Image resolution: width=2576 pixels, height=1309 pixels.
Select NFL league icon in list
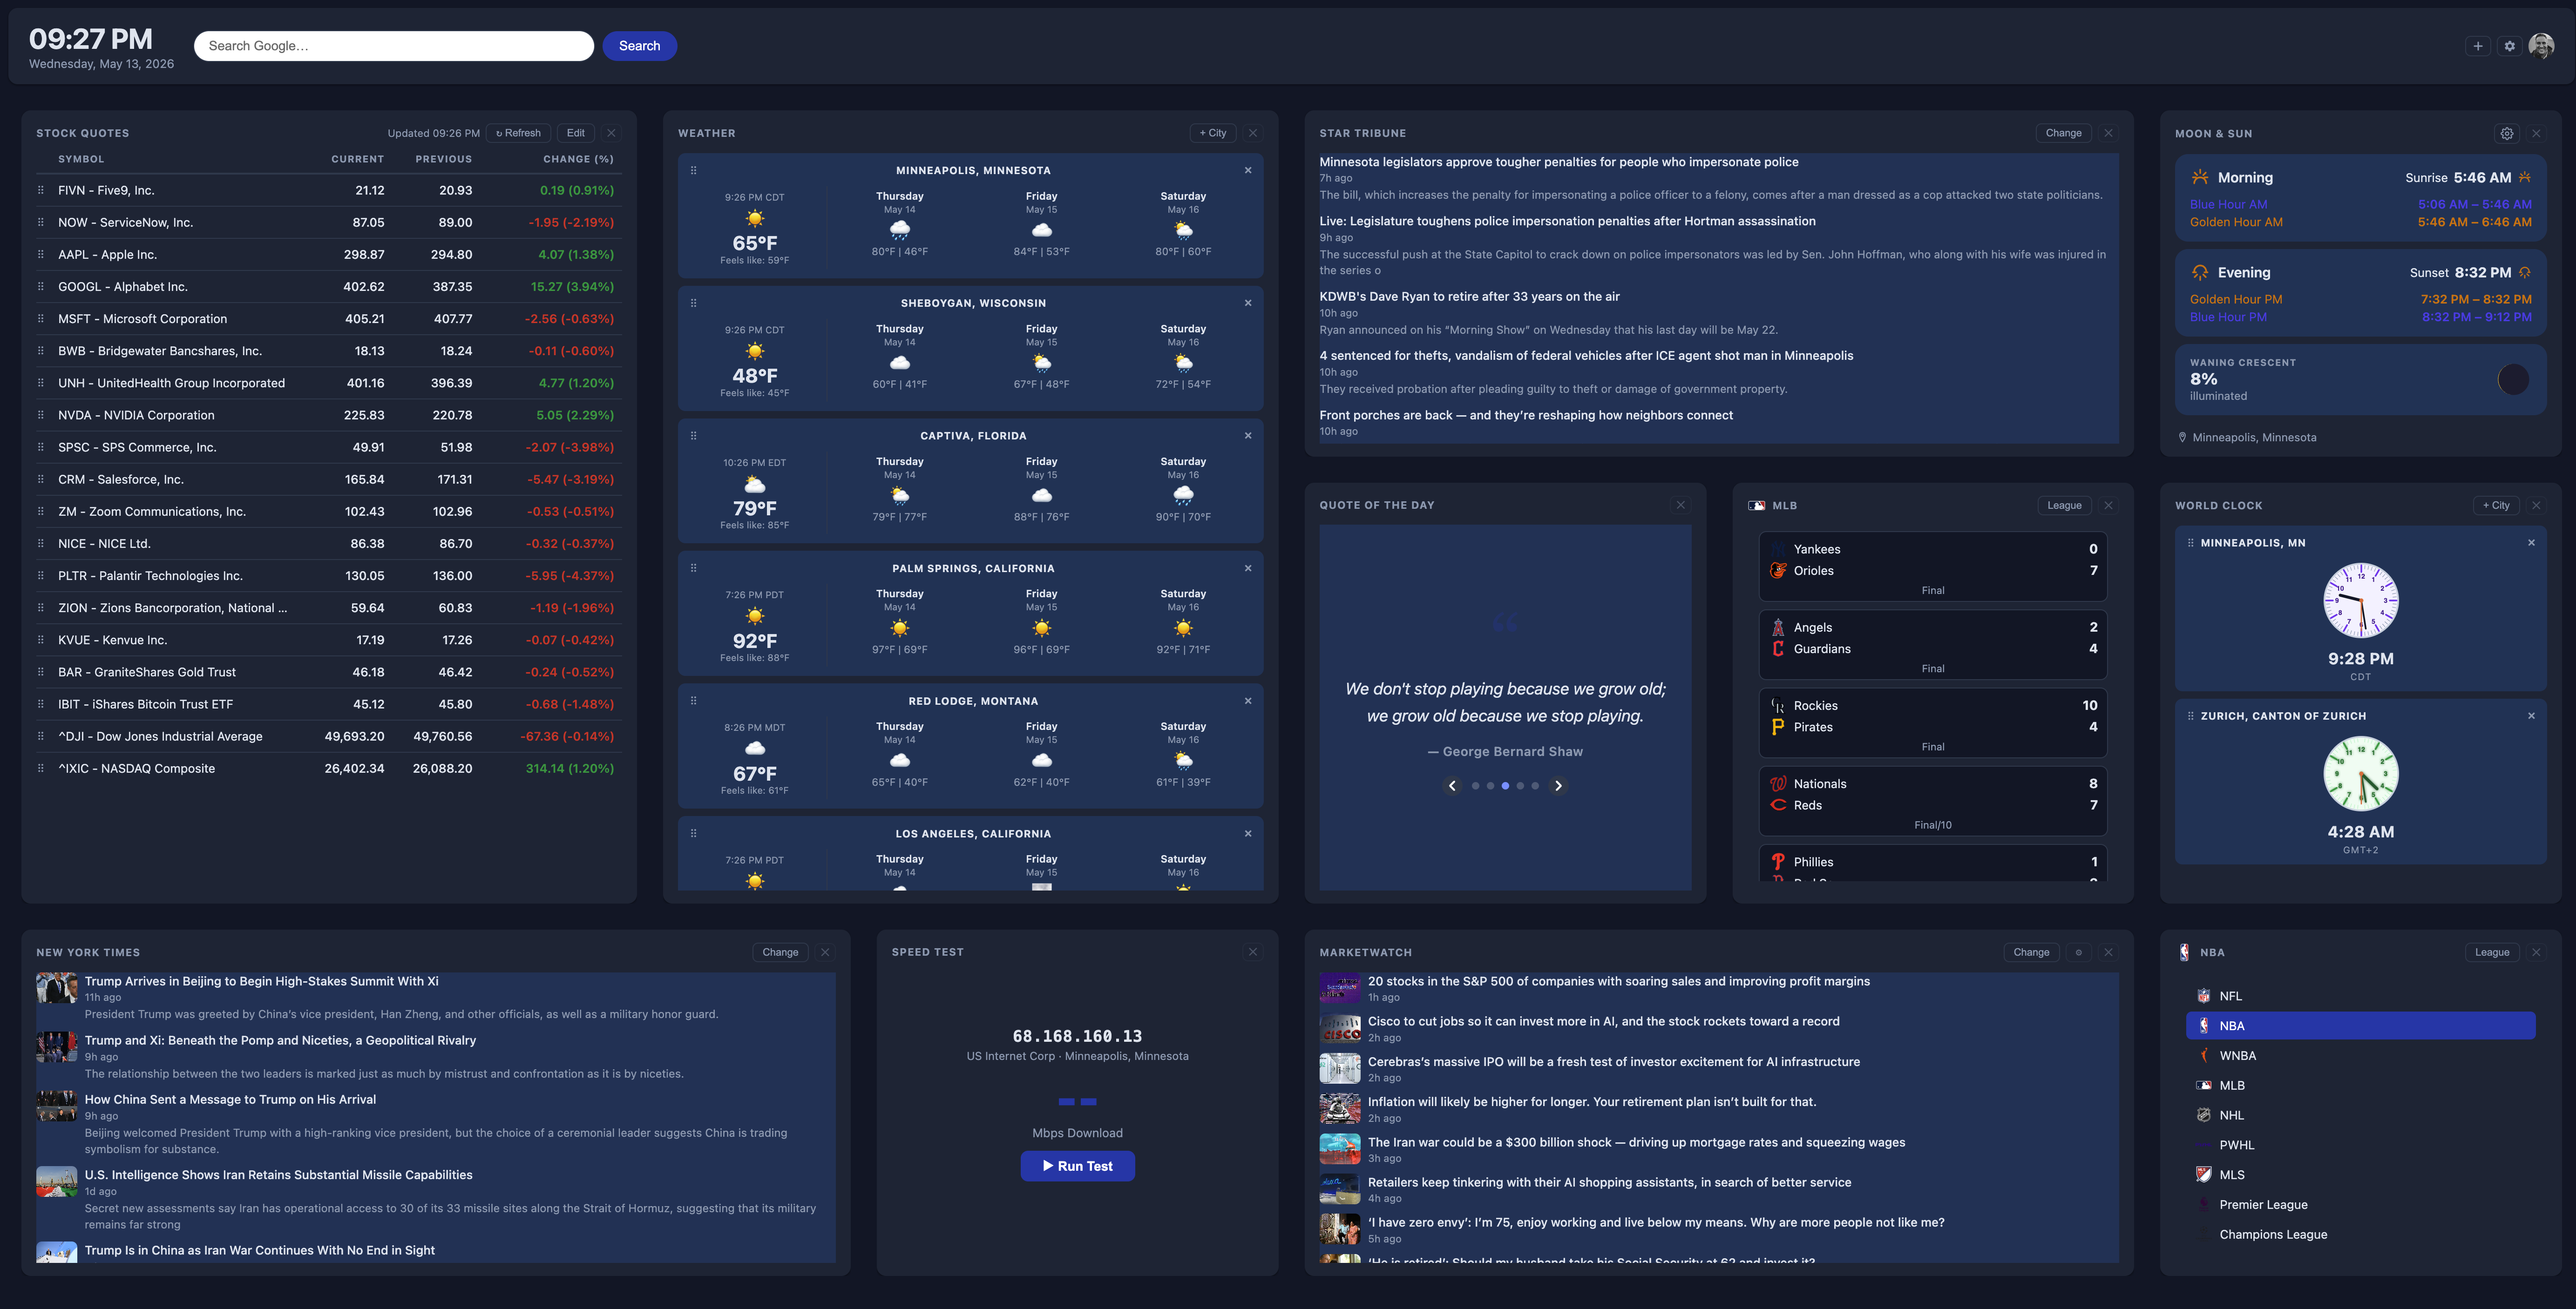2203,996
